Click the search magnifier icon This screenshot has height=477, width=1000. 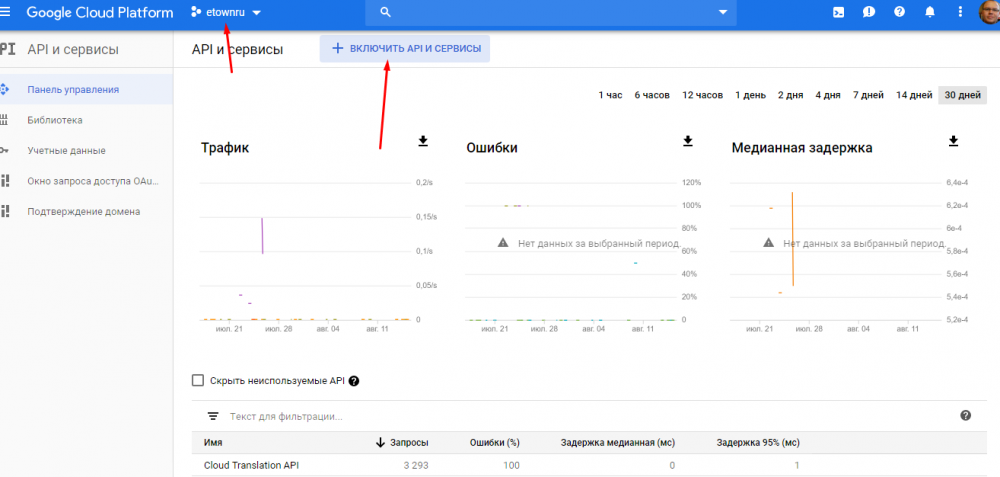tap(385, 12)
